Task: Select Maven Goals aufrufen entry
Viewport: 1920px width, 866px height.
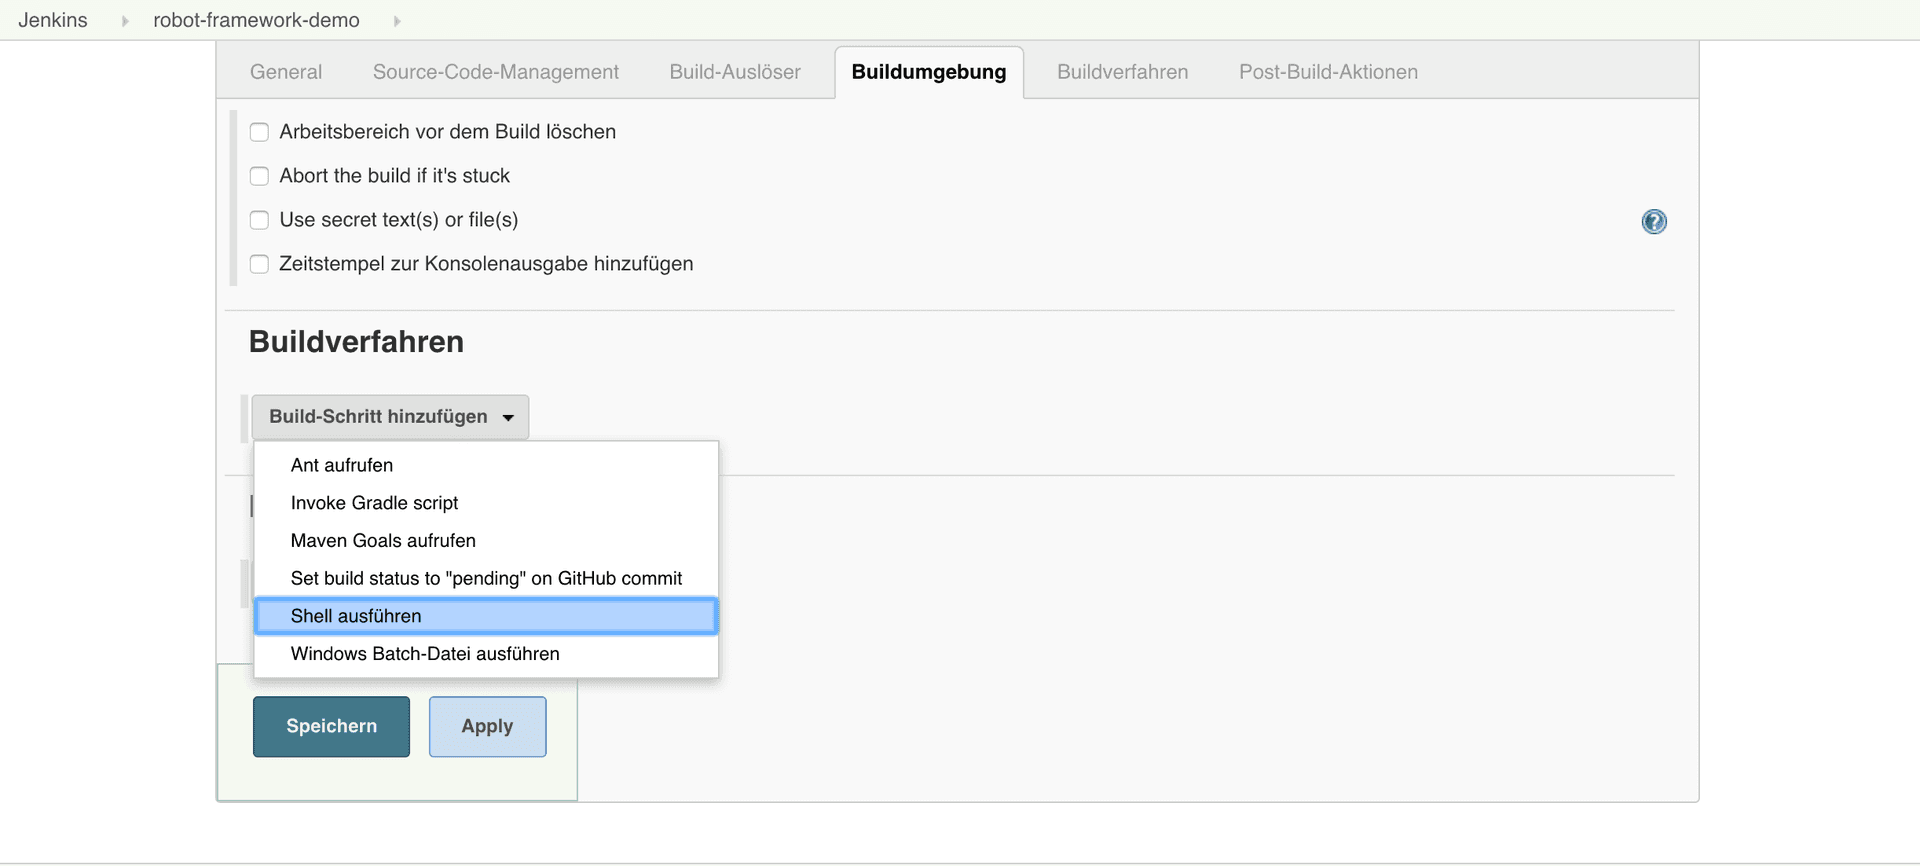Action: (383, 541)
